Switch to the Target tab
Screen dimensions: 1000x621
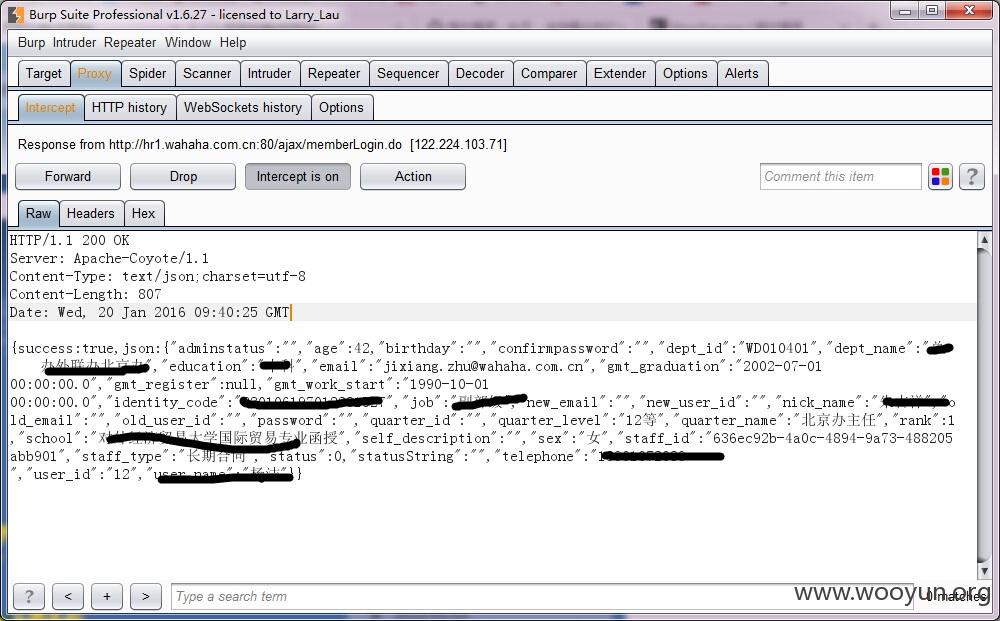tap(43, 73)
